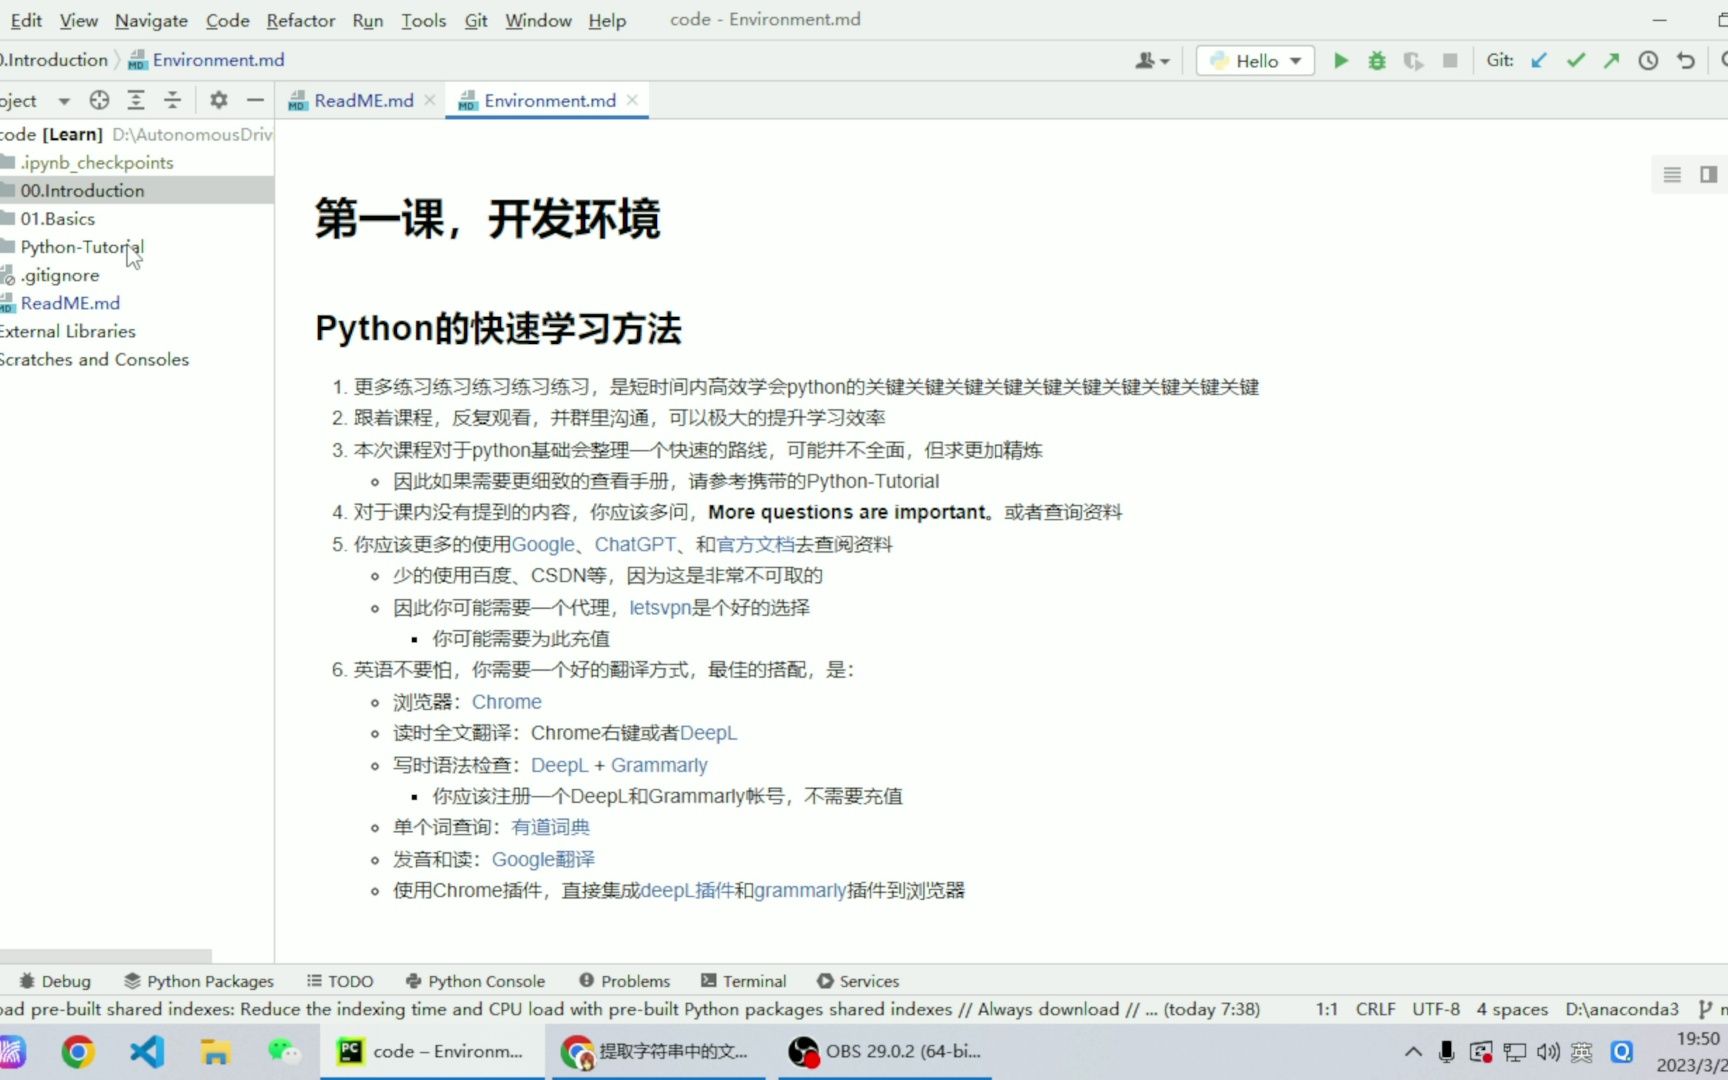Viewport: 1728px width, 1080px height.
Task: Update project with Git pull arrow
Action: (1539, 61)
